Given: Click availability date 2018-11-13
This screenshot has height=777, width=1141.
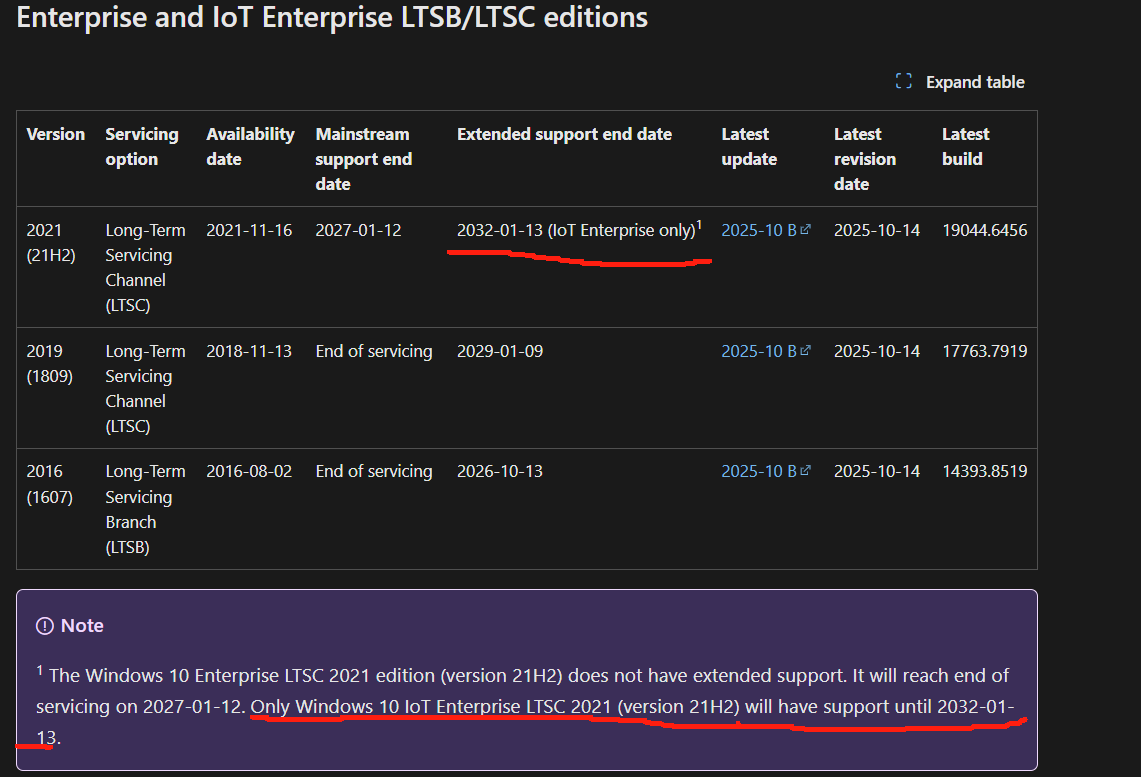Looking at the screenshot, I should (x=249, y=351).
